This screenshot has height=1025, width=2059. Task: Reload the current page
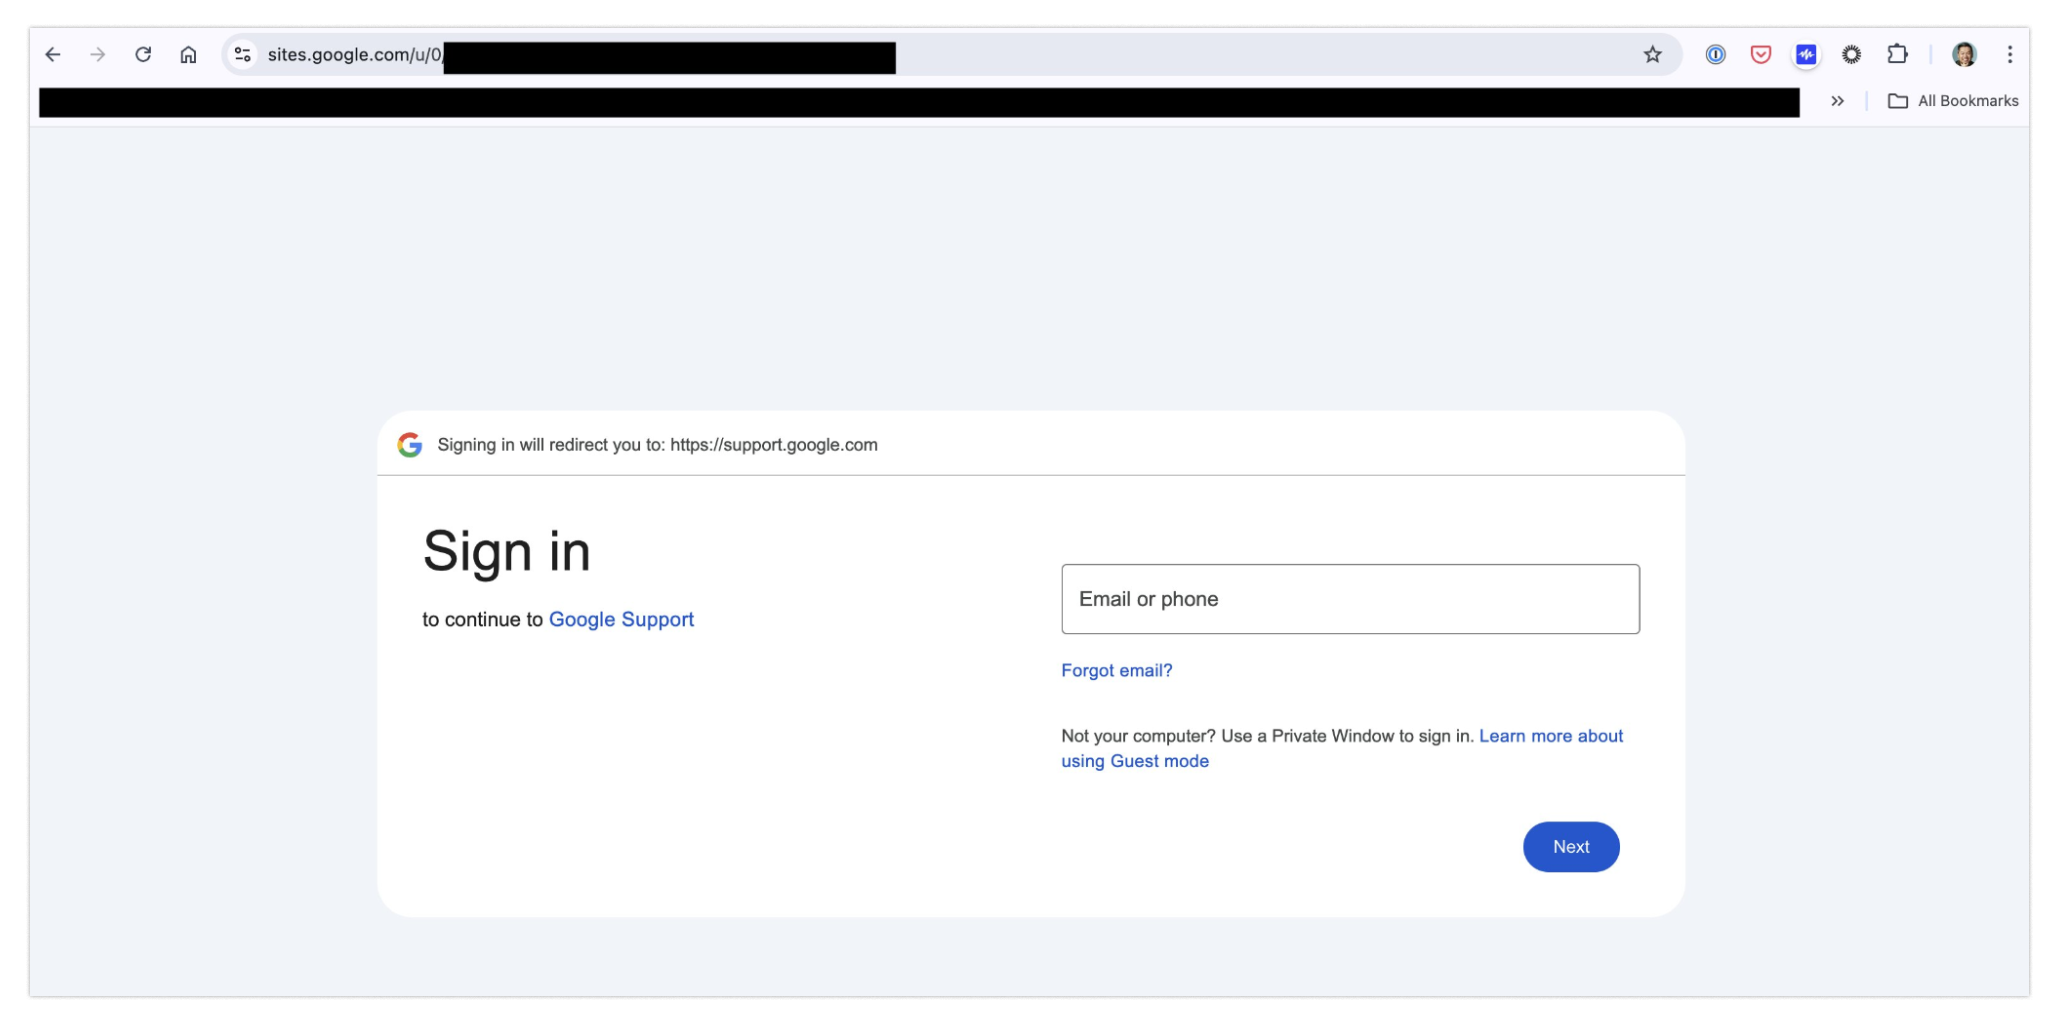(x=143, y=55)
